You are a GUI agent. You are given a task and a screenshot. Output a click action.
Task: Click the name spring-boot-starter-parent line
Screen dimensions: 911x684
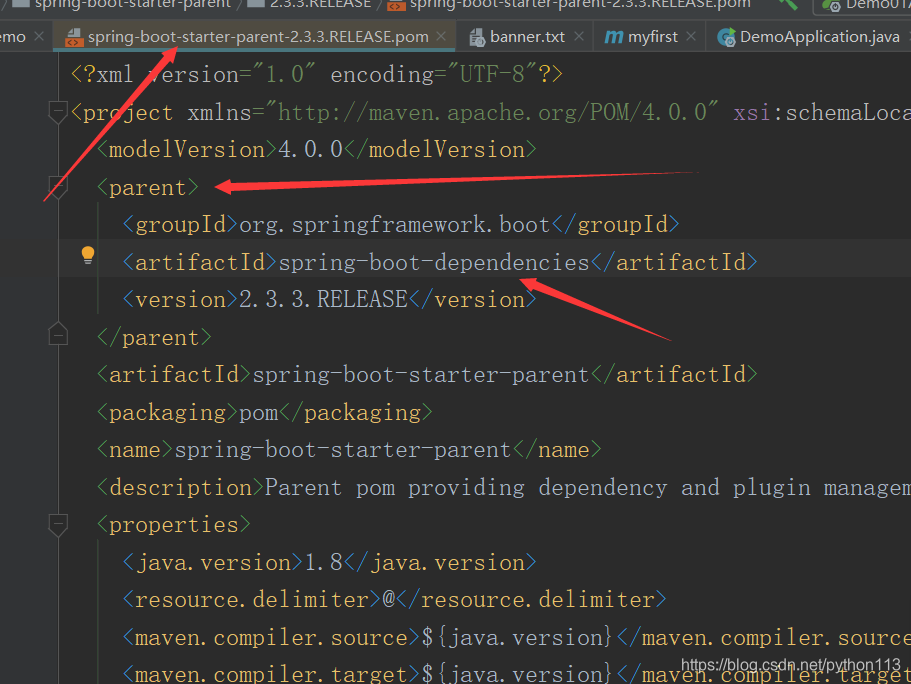point(349,450)
